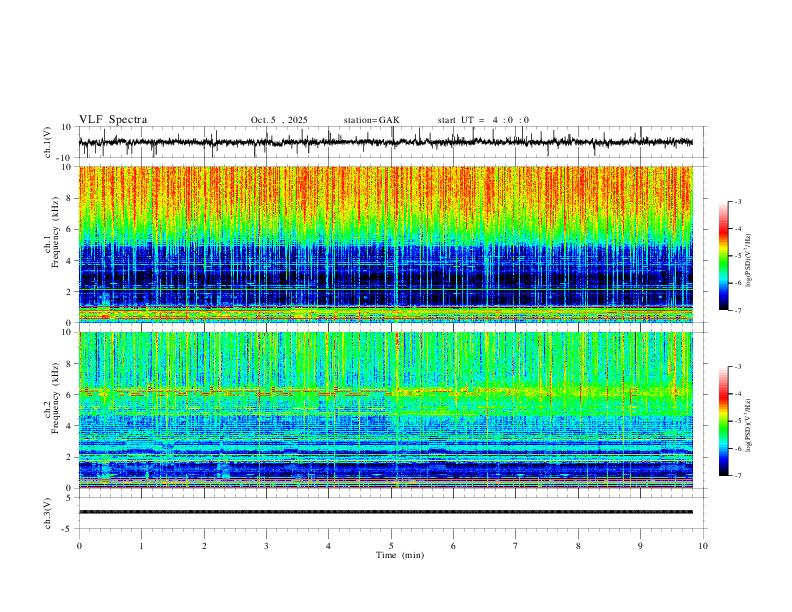Click time axis tick label "10"
This screenshot has width=792, height=612.
tap(703, 546)
